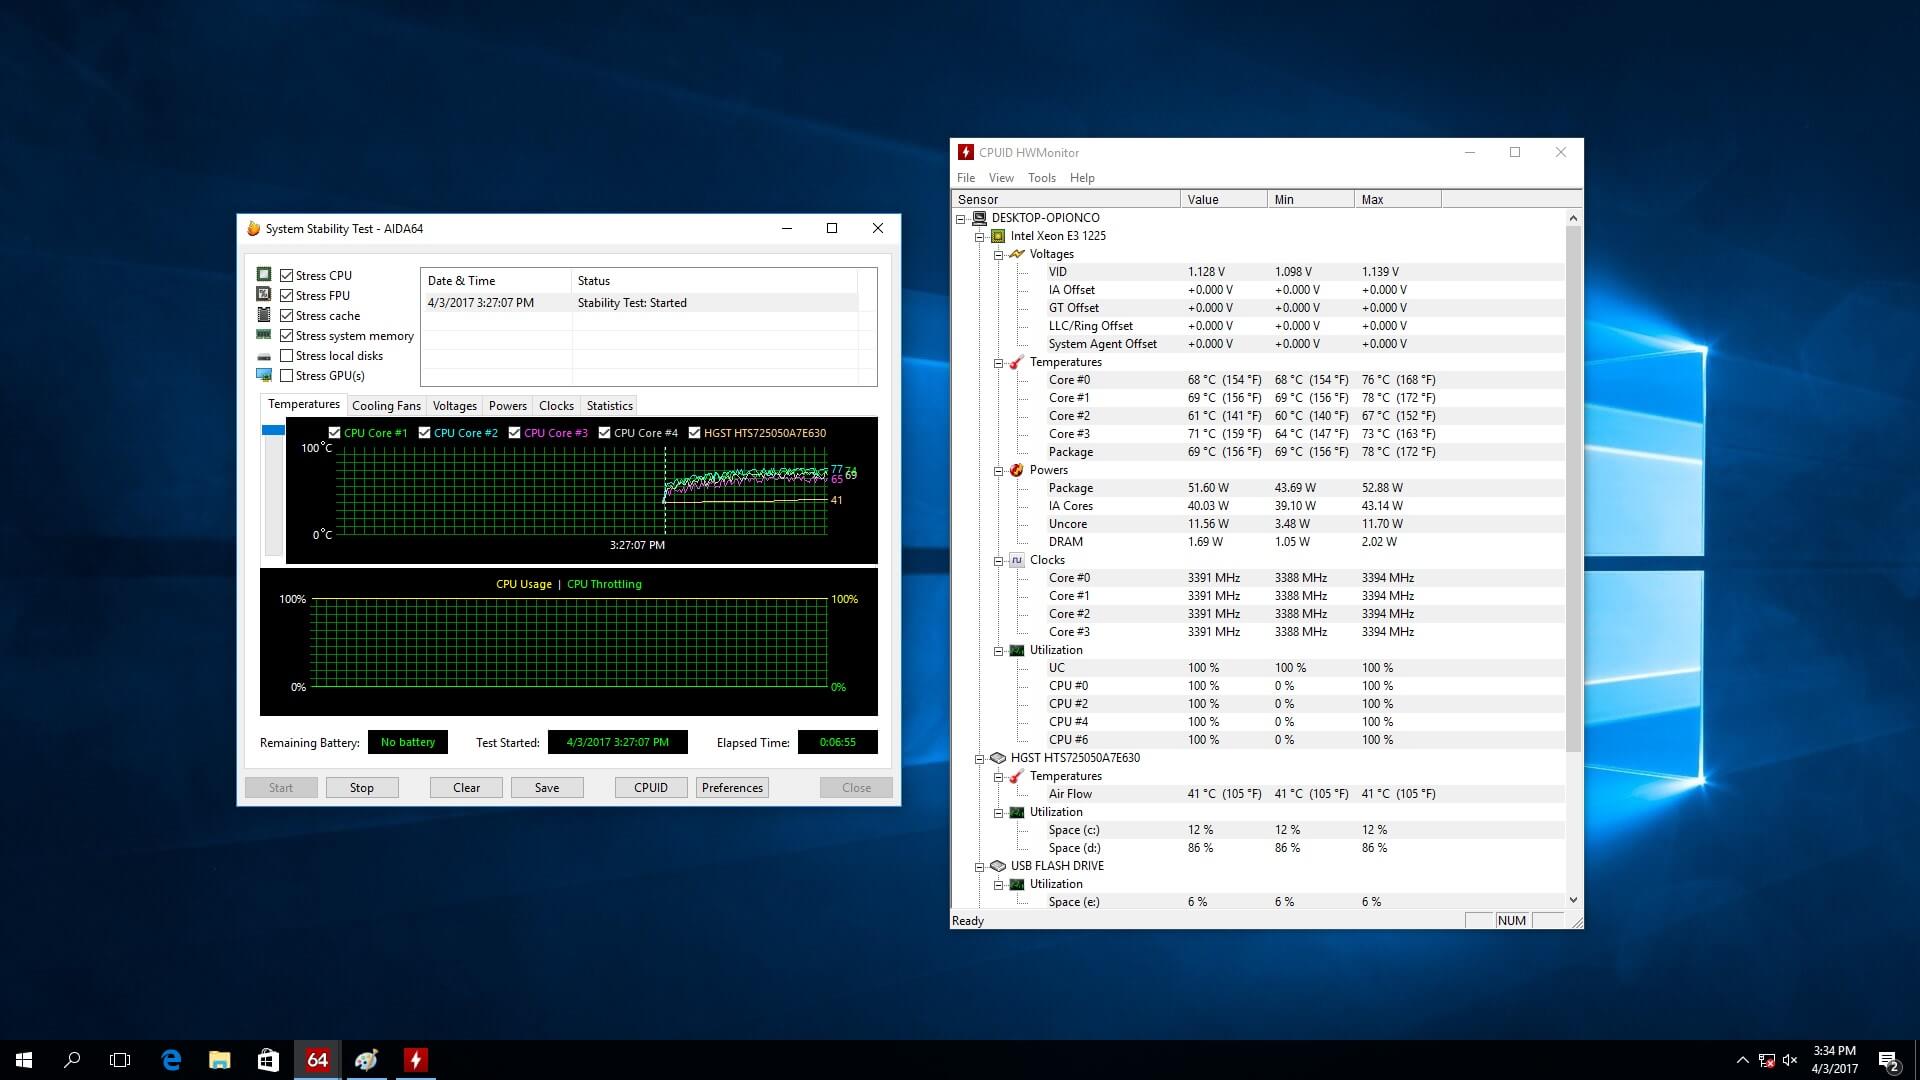Enable the Stress GPU(s) checkbox
Screen dimensions: 1920x1080
287,375
